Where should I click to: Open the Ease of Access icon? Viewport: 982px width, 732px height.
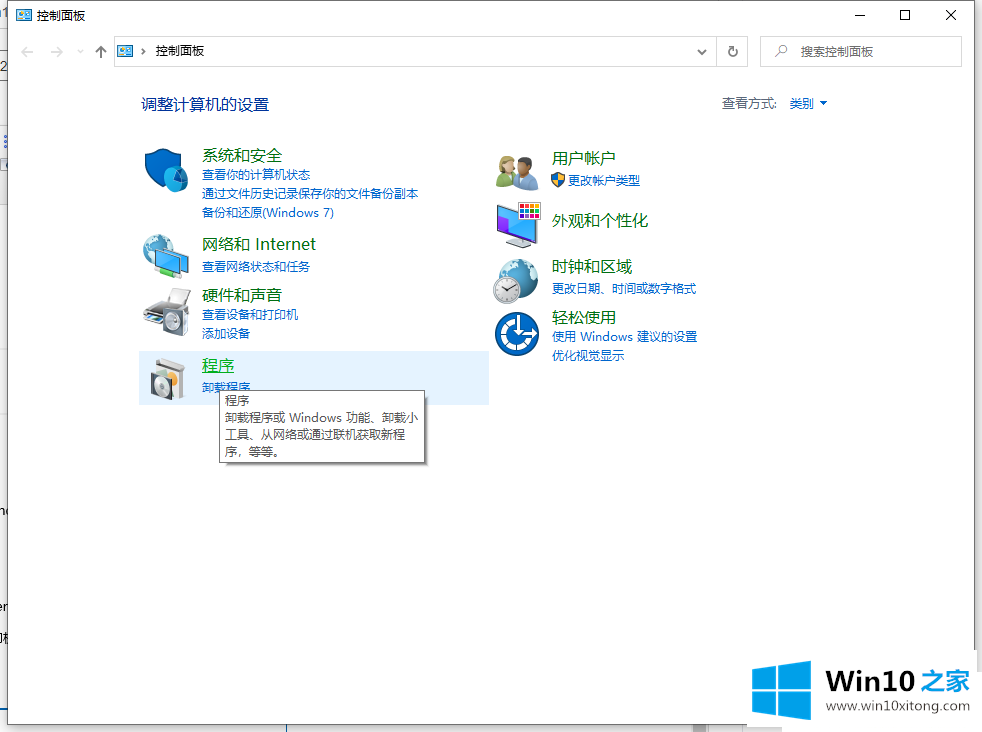tap(518, 334)
